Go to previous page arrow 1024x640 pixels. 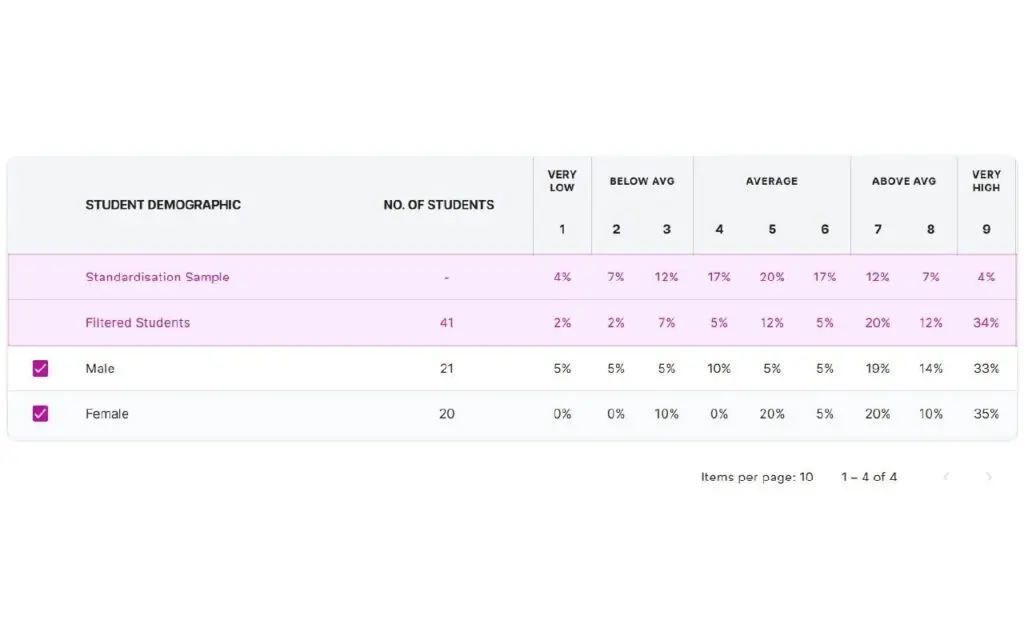coord(946,477)
